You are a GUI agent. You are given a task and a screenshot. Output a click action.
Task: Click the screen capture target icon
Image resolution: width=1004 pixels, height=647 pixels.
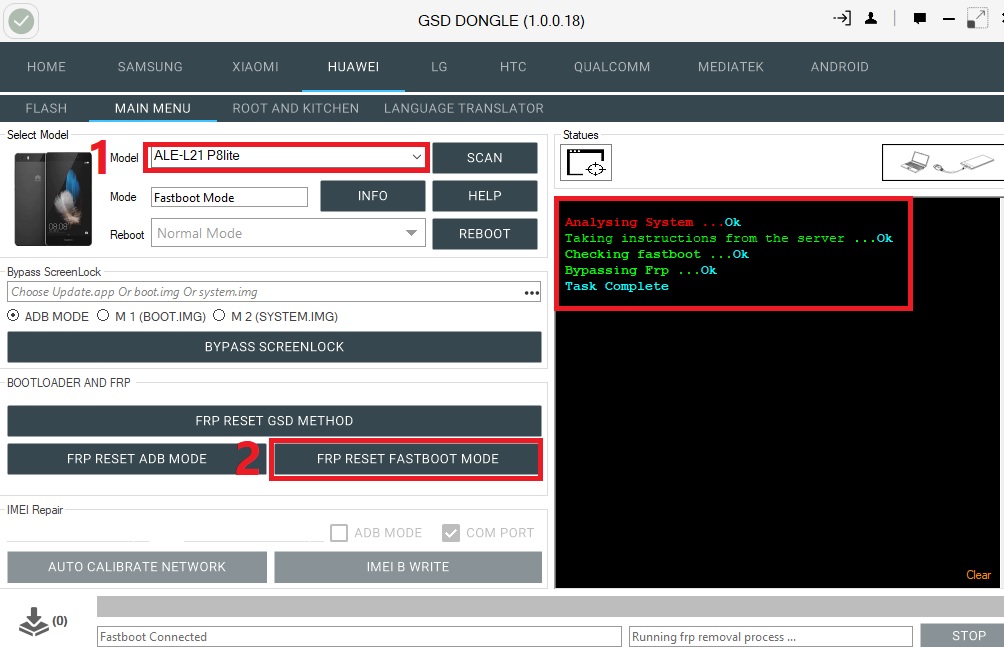pos(586,163)
